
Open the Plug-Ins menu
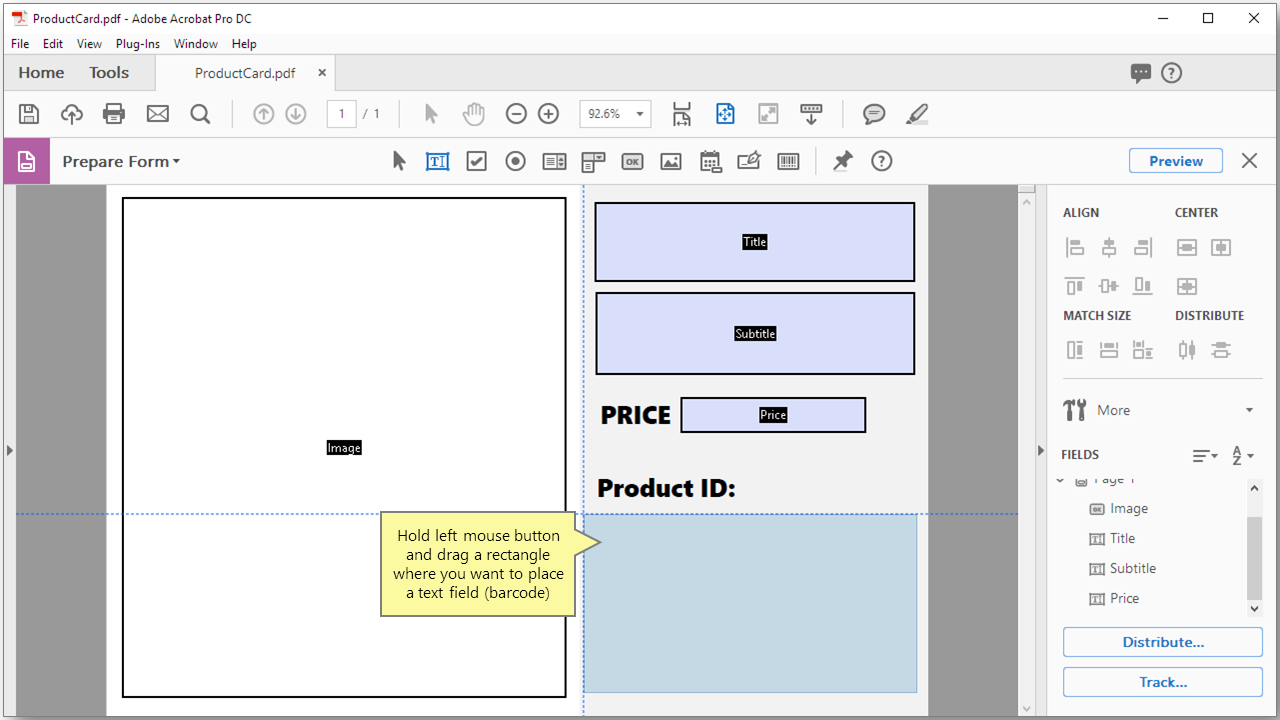[x=137, y=43]
